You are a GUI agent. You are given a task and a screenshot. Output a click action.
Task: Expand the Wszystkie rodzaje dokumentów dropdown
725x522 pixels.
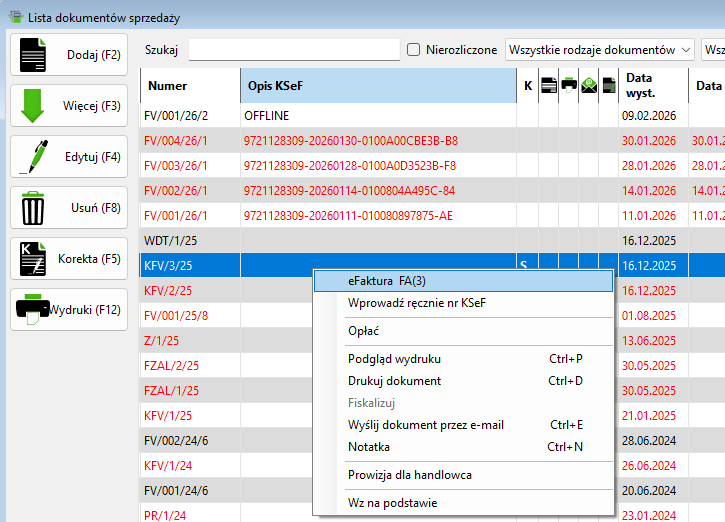(600, 49)
